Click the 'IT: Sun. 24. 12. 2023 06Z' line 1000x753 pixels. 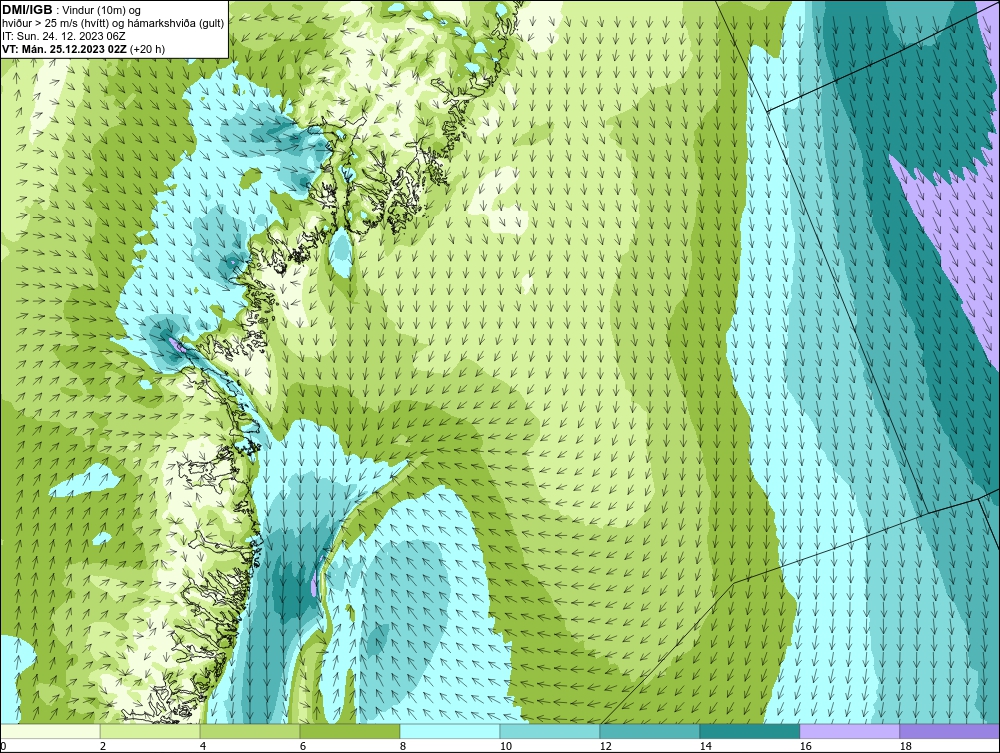64,36
